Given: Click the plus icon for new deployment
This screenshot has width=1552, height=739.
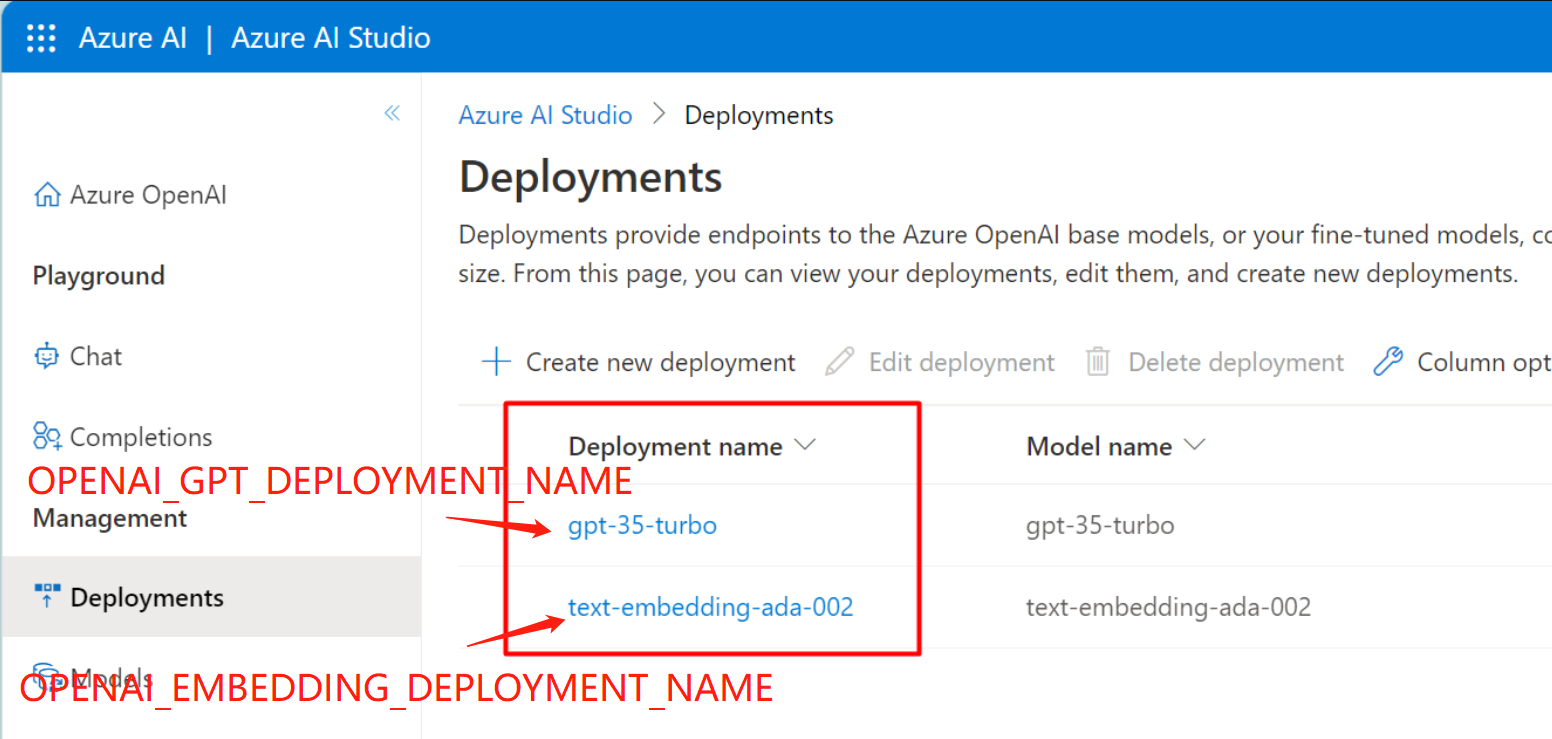Looking at the screenshot, I should tap(496, 362).
